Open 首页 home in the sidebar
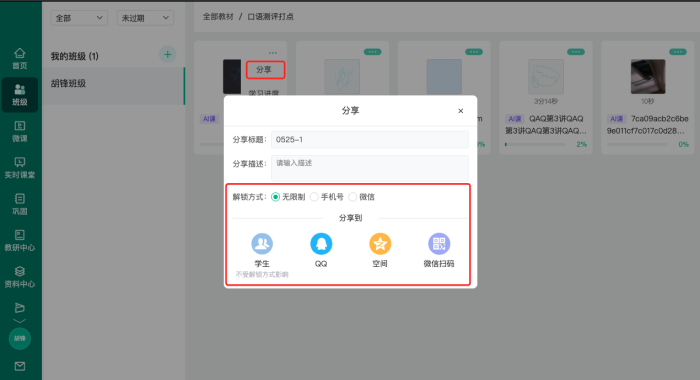This screenshot has height=380, width=700. (x=20, y=58)
